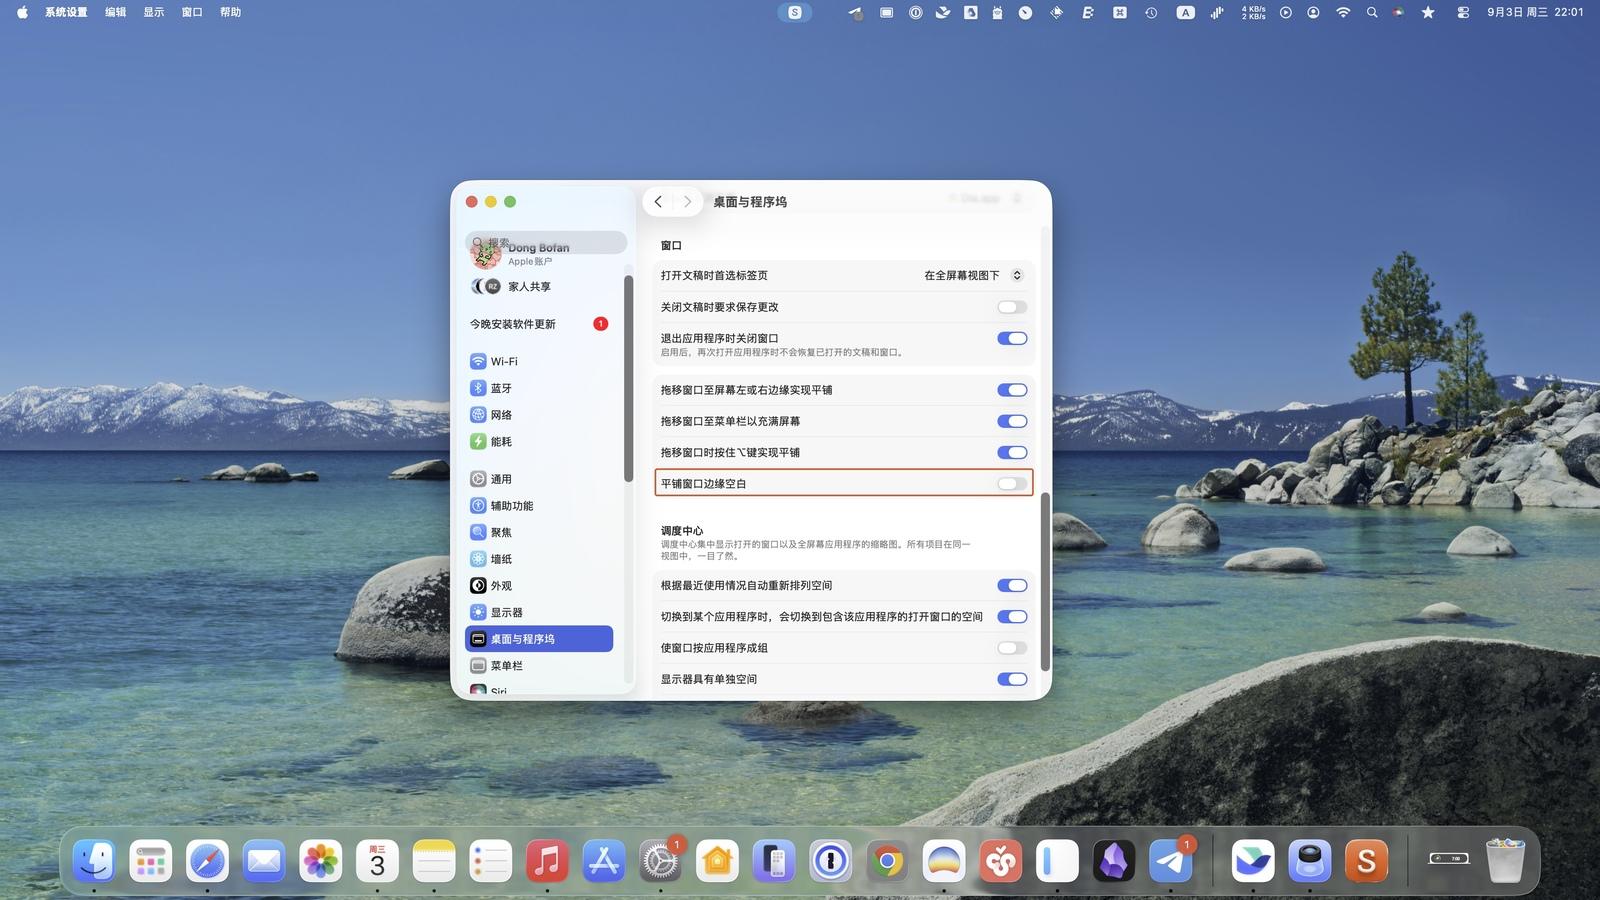Click the Control Center menu bar icon
The image size is (1600, 900).
pos(1463,13)
